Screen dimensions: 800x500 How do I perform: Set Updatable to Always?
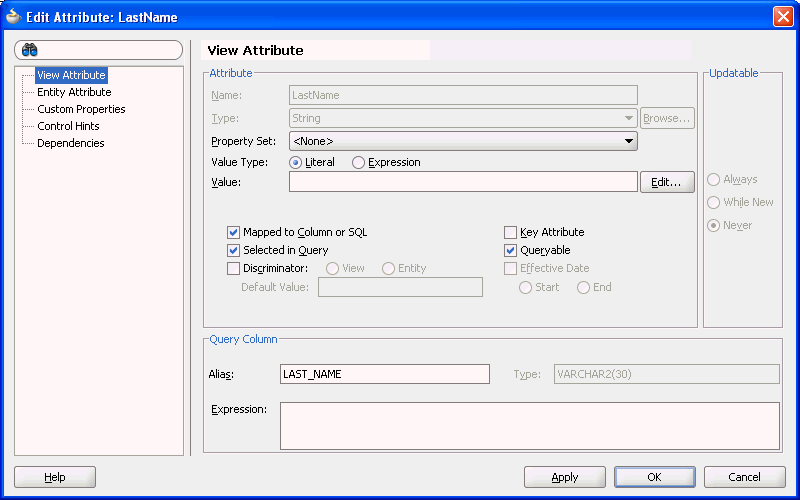(713, 180)
